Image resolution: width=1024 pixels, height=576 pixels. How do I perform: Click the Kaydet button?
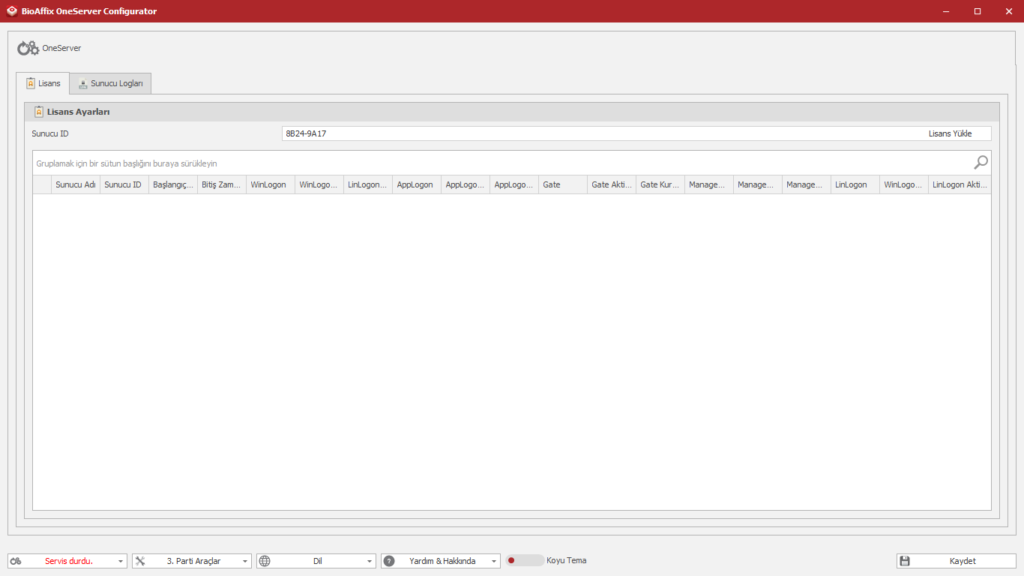coord(956,561)
